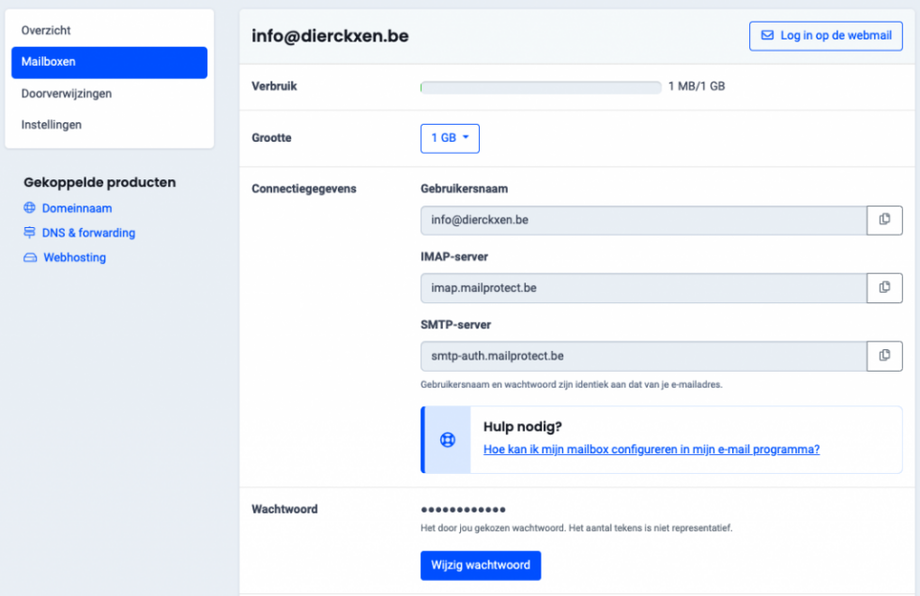920x596 pixels.
Task: Click the IMAP-server label
Action: [x=454, y=257]
